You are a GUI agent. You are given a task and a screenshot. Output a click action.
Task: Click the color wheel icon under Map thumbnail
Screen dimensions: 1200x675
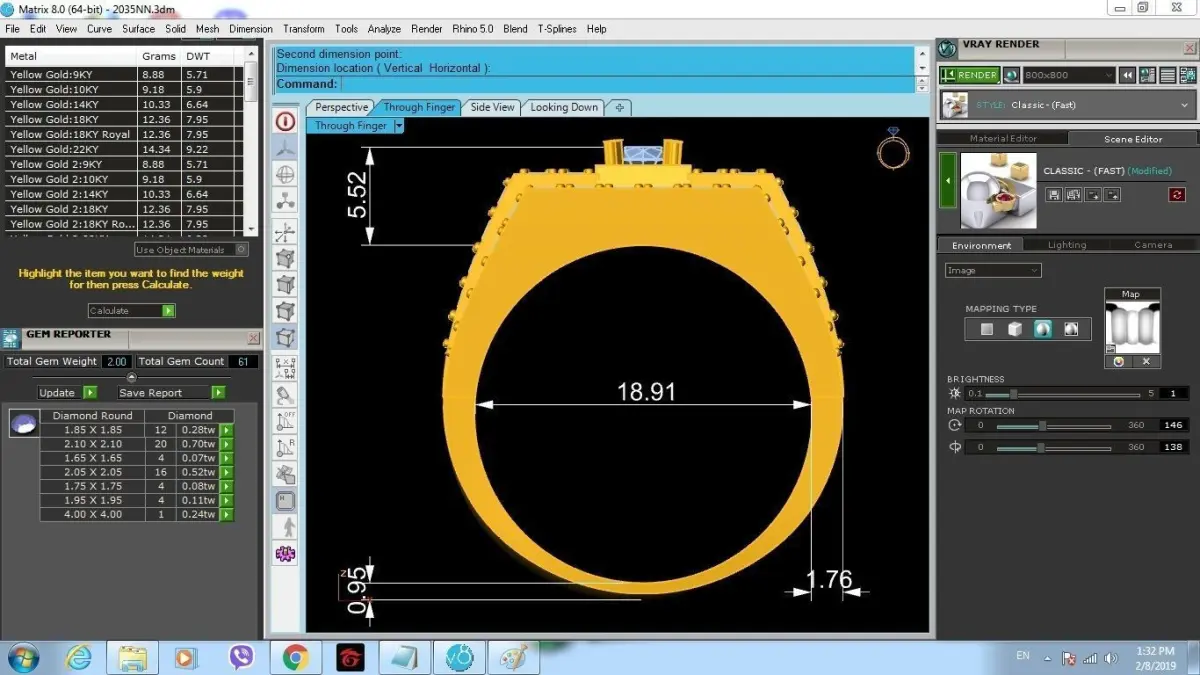(x=1118, y=362)
